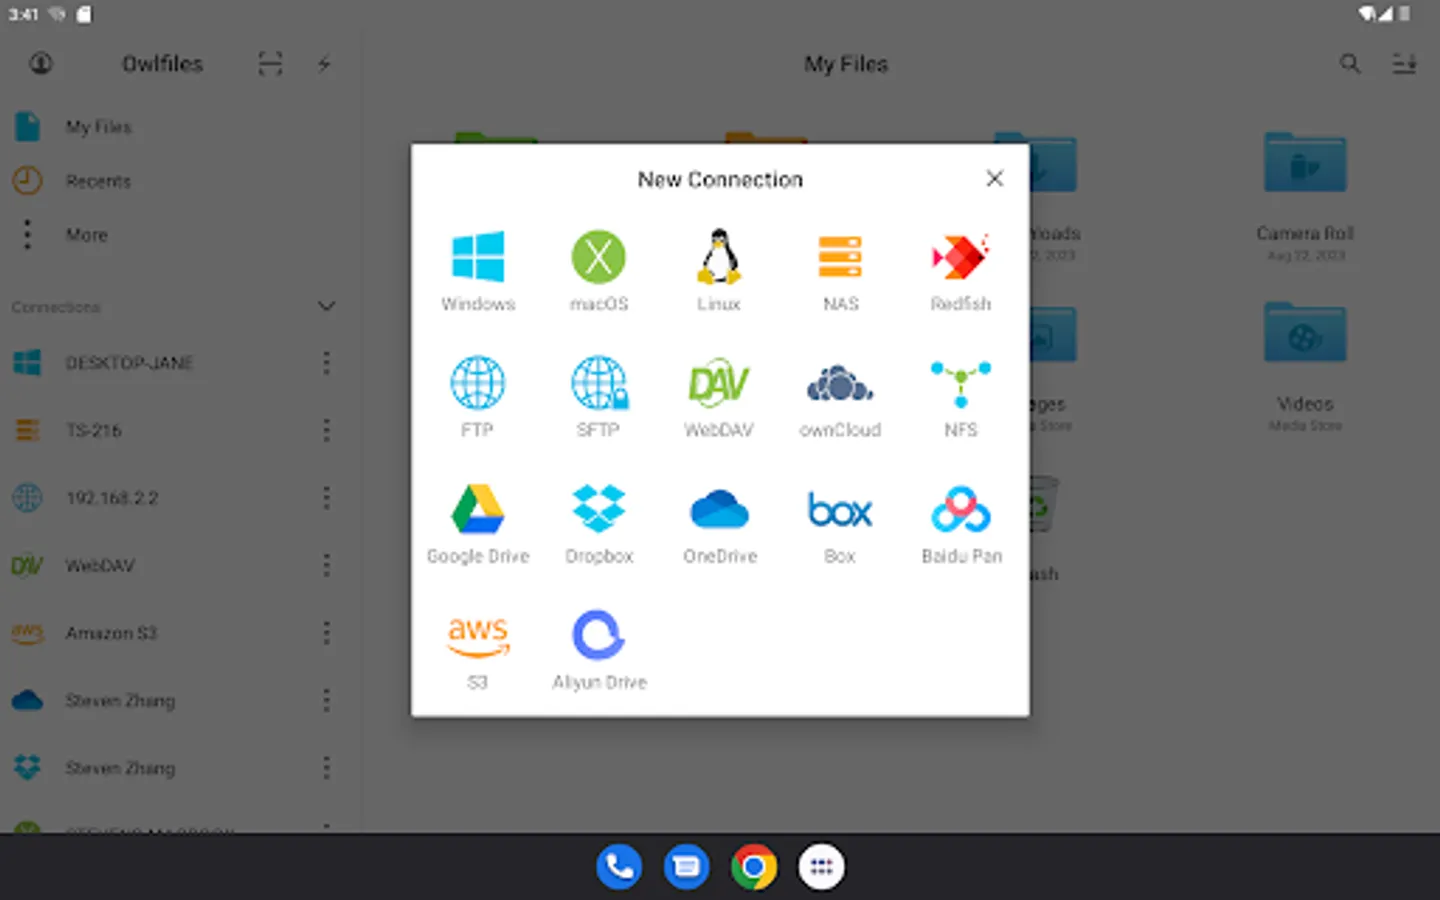
Task: Open DESKTOP-JANE connection
Action: pyautogui.click(x=129, y=363)
